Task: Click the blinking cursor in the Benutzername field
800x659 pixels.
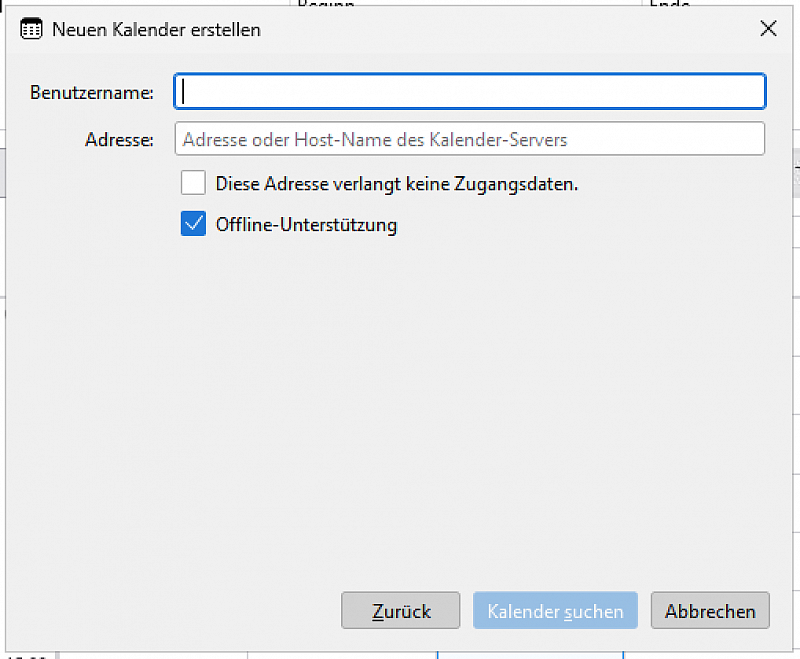Action: 183,92
